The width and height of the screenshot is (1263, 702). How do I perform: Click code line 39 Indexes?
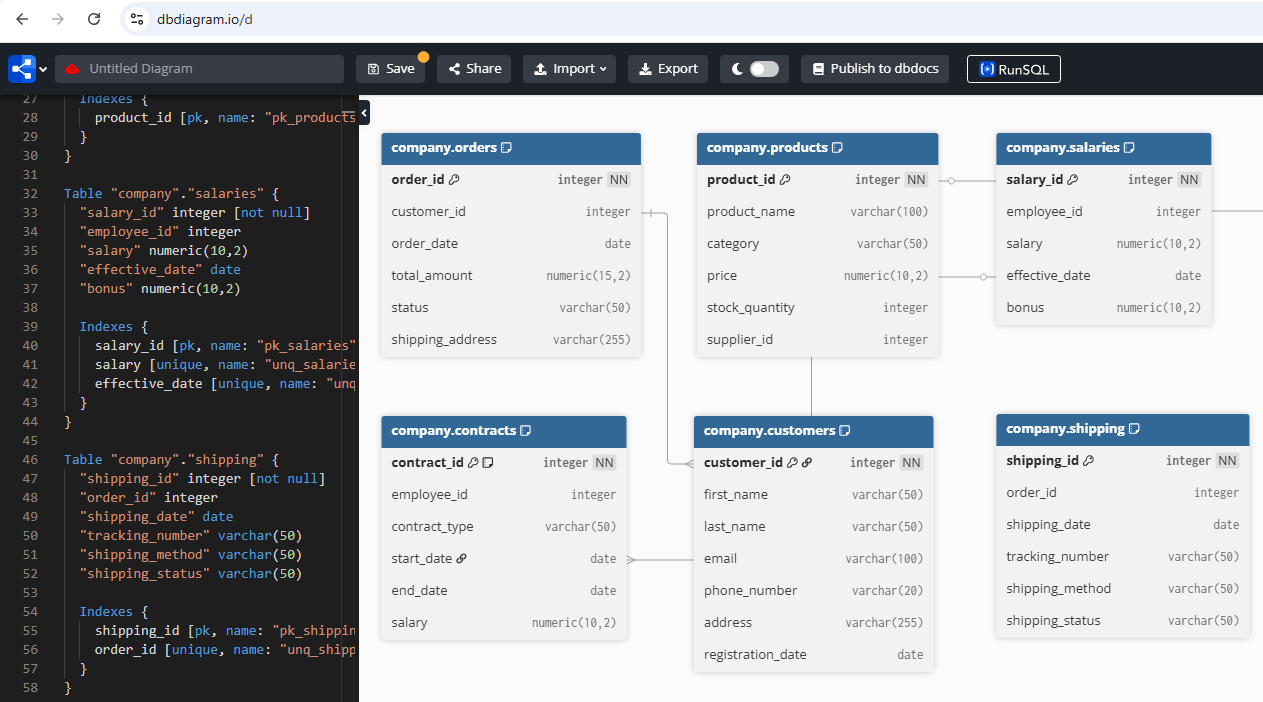click(x=113, y=327)
